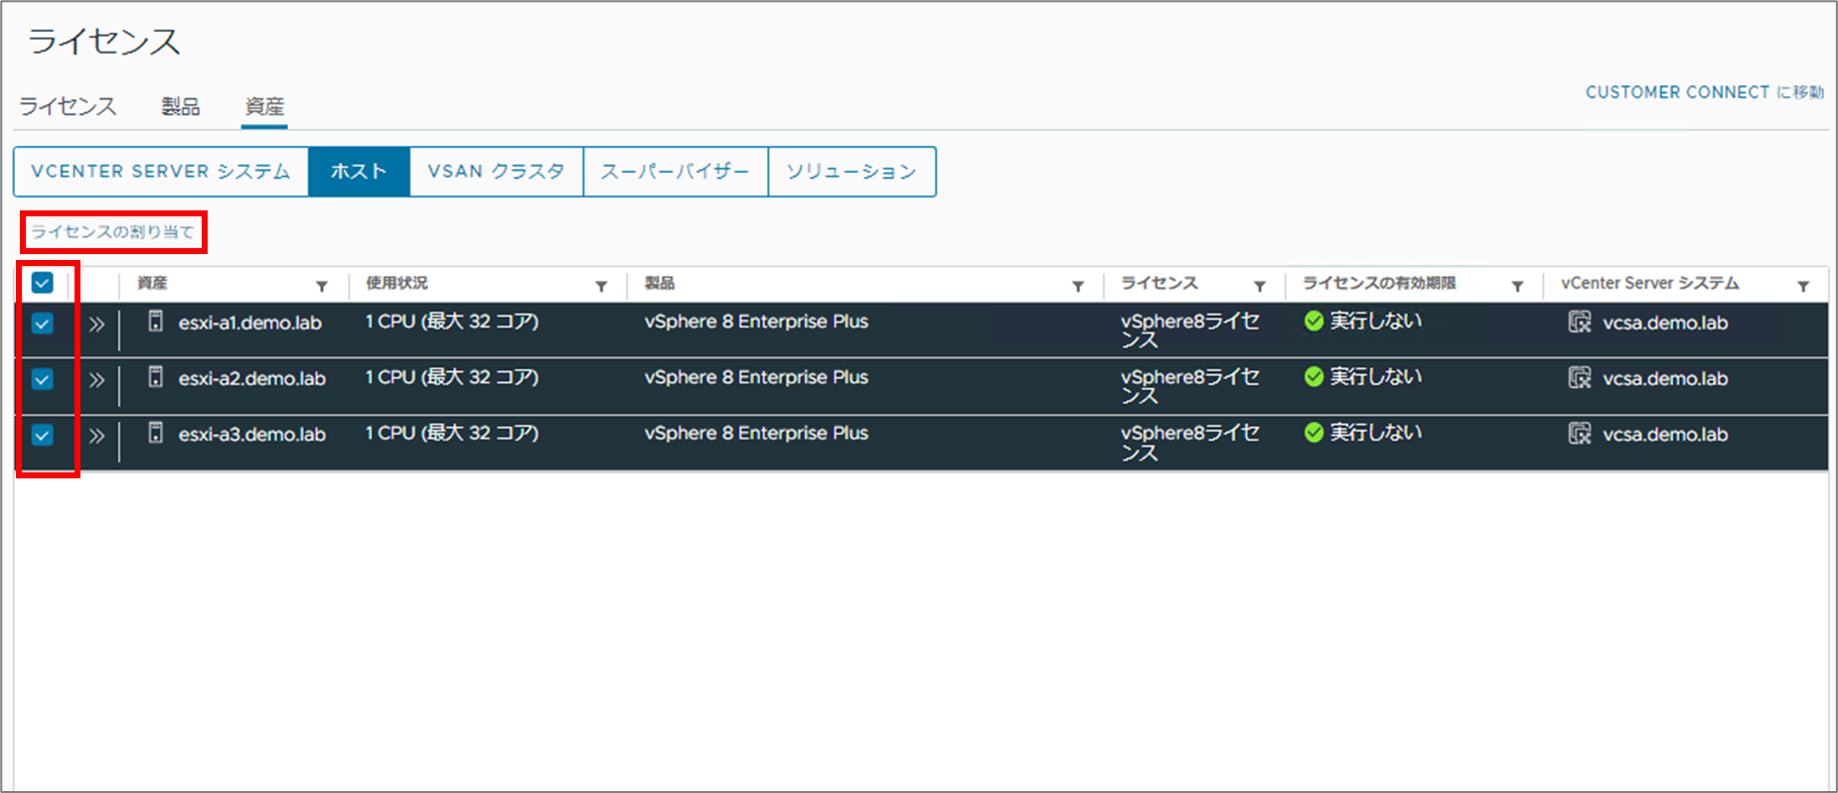Click host icon for esxi-a1.demo.lab
Image resolution: width=1838 pixels, height=793 pixels.
click(x=155, y=321)
